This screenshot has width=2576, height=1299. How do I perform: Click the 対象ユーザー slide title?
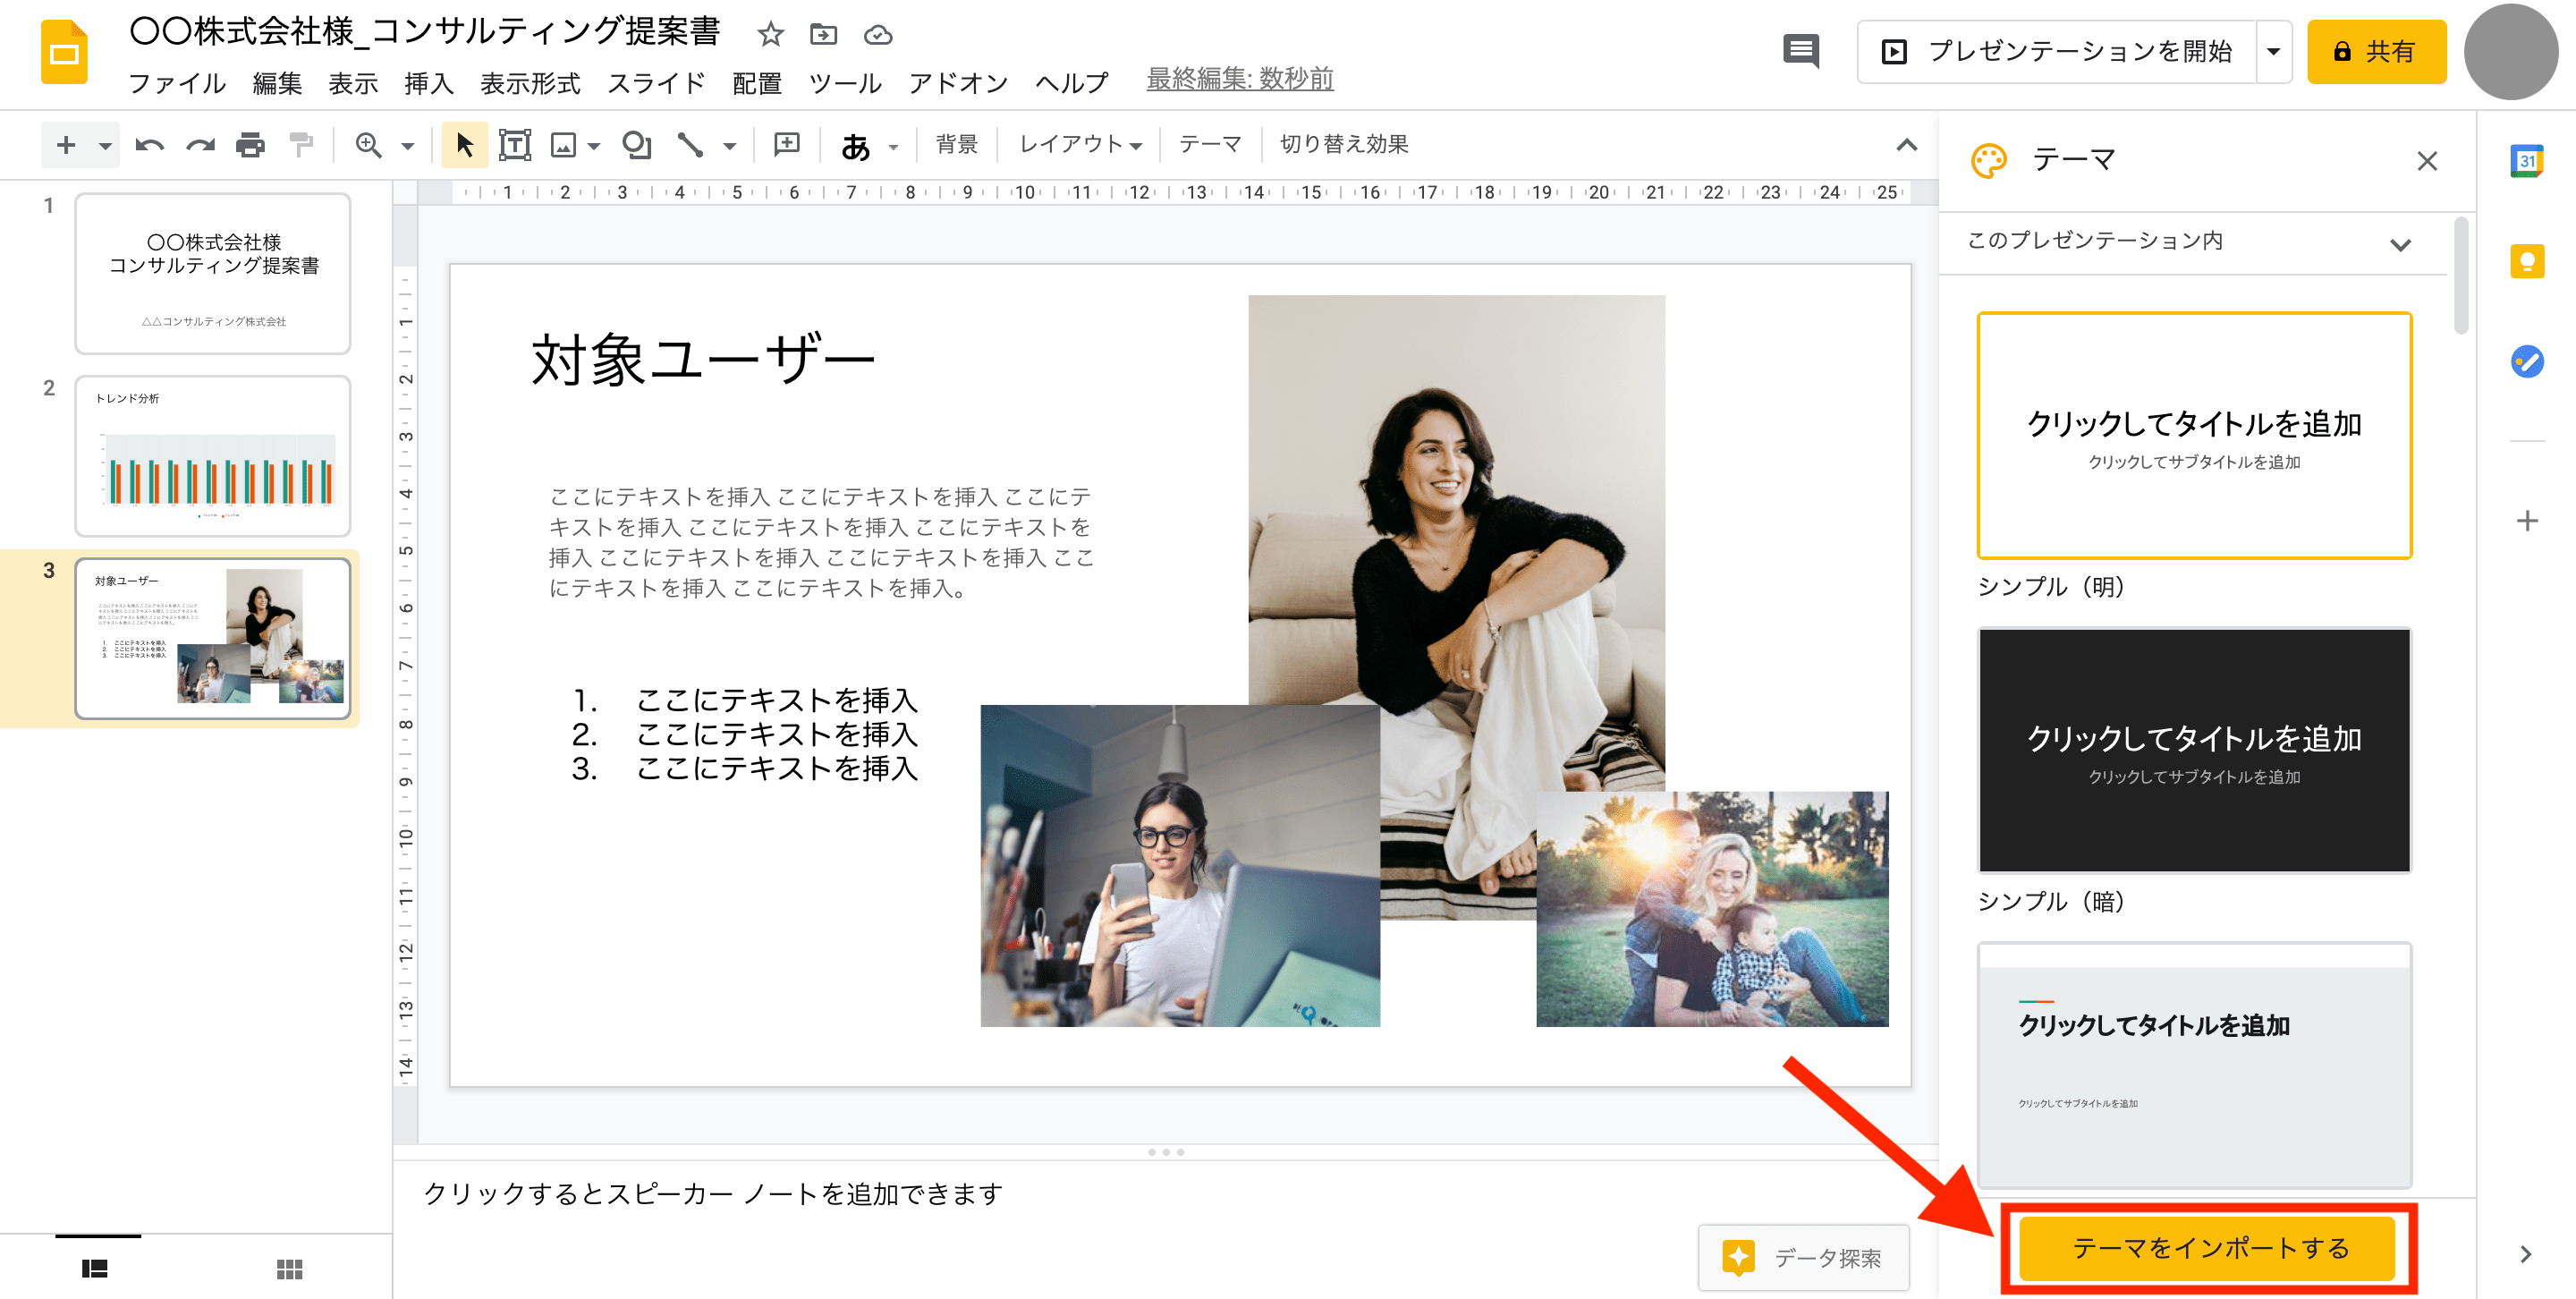coord(703,359)
